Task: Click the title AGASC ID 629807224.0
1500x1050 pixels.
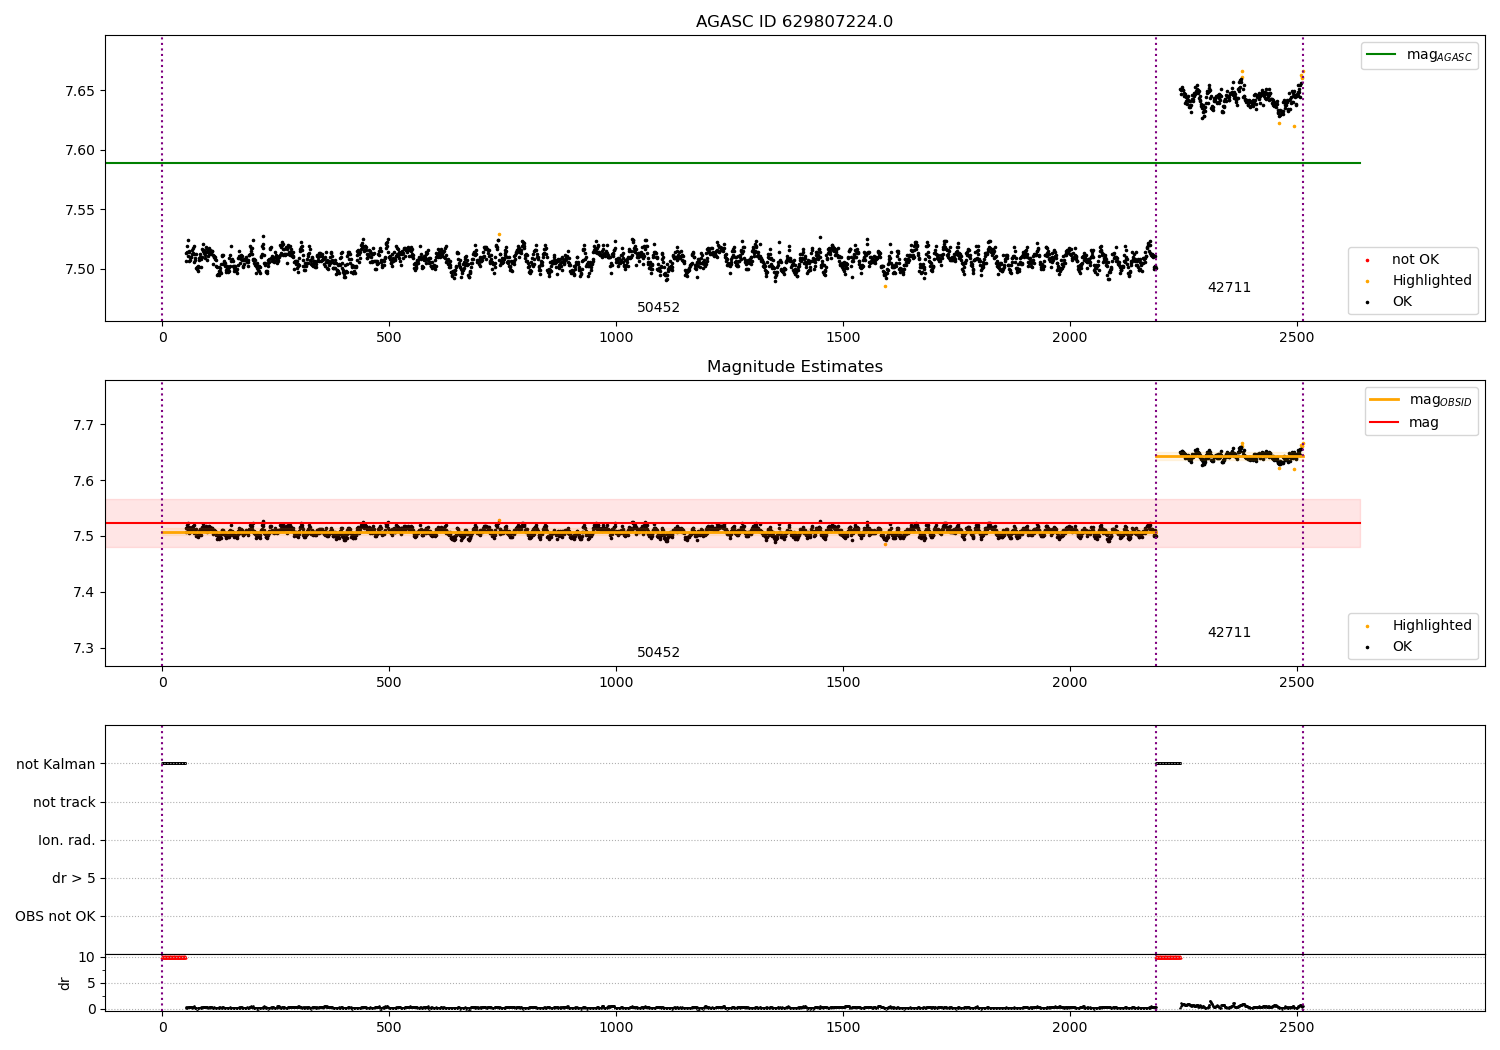Action: pos(794,22)
